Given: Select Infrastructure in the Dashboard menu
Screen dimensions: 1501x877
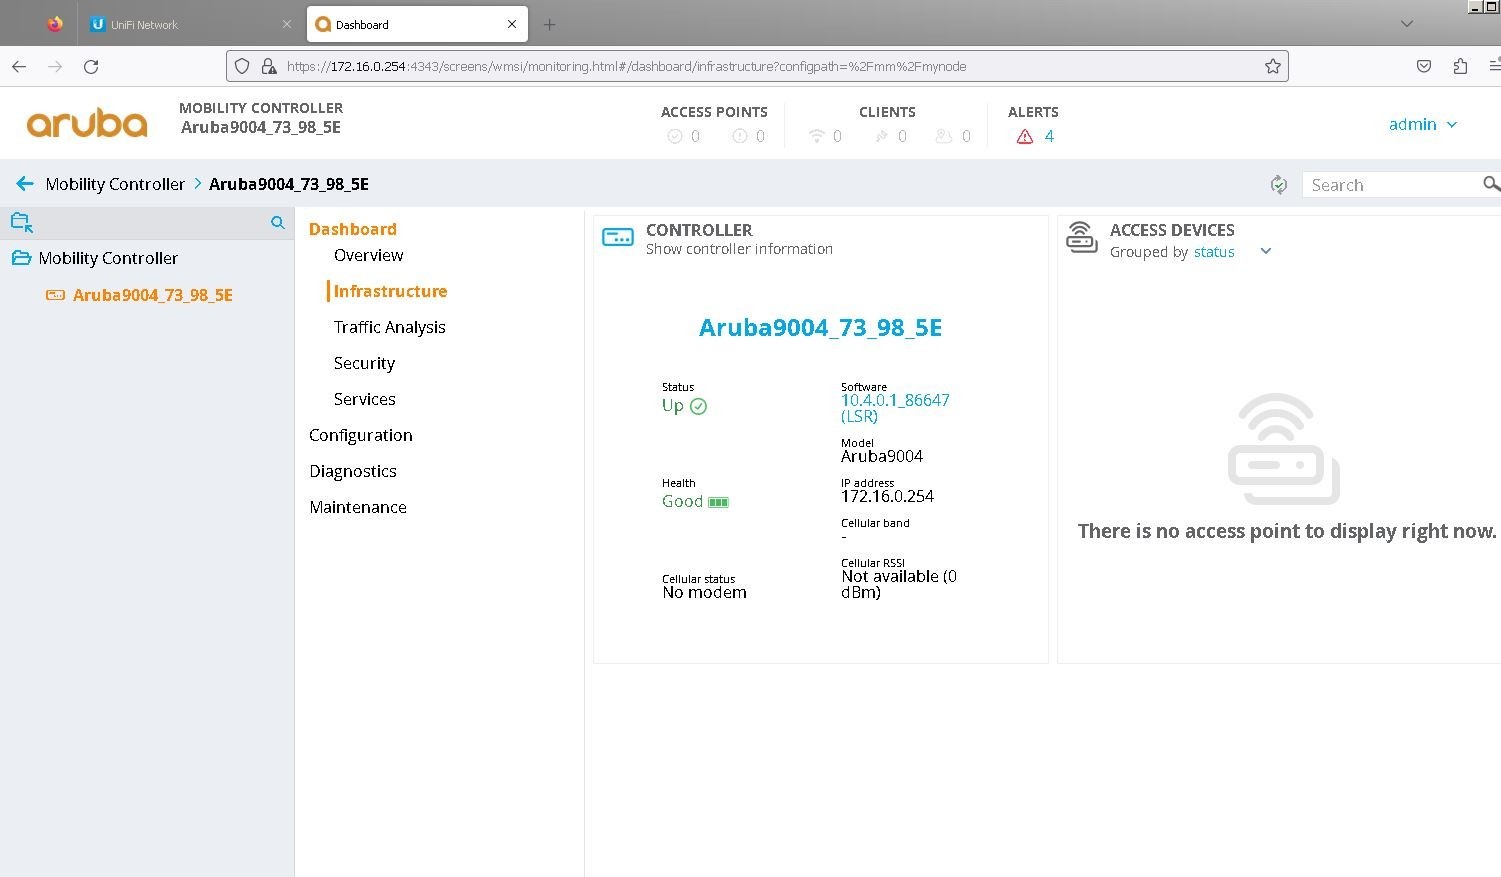Looking at the screenshot, I should pyautogui.click(x=390, y=291).
